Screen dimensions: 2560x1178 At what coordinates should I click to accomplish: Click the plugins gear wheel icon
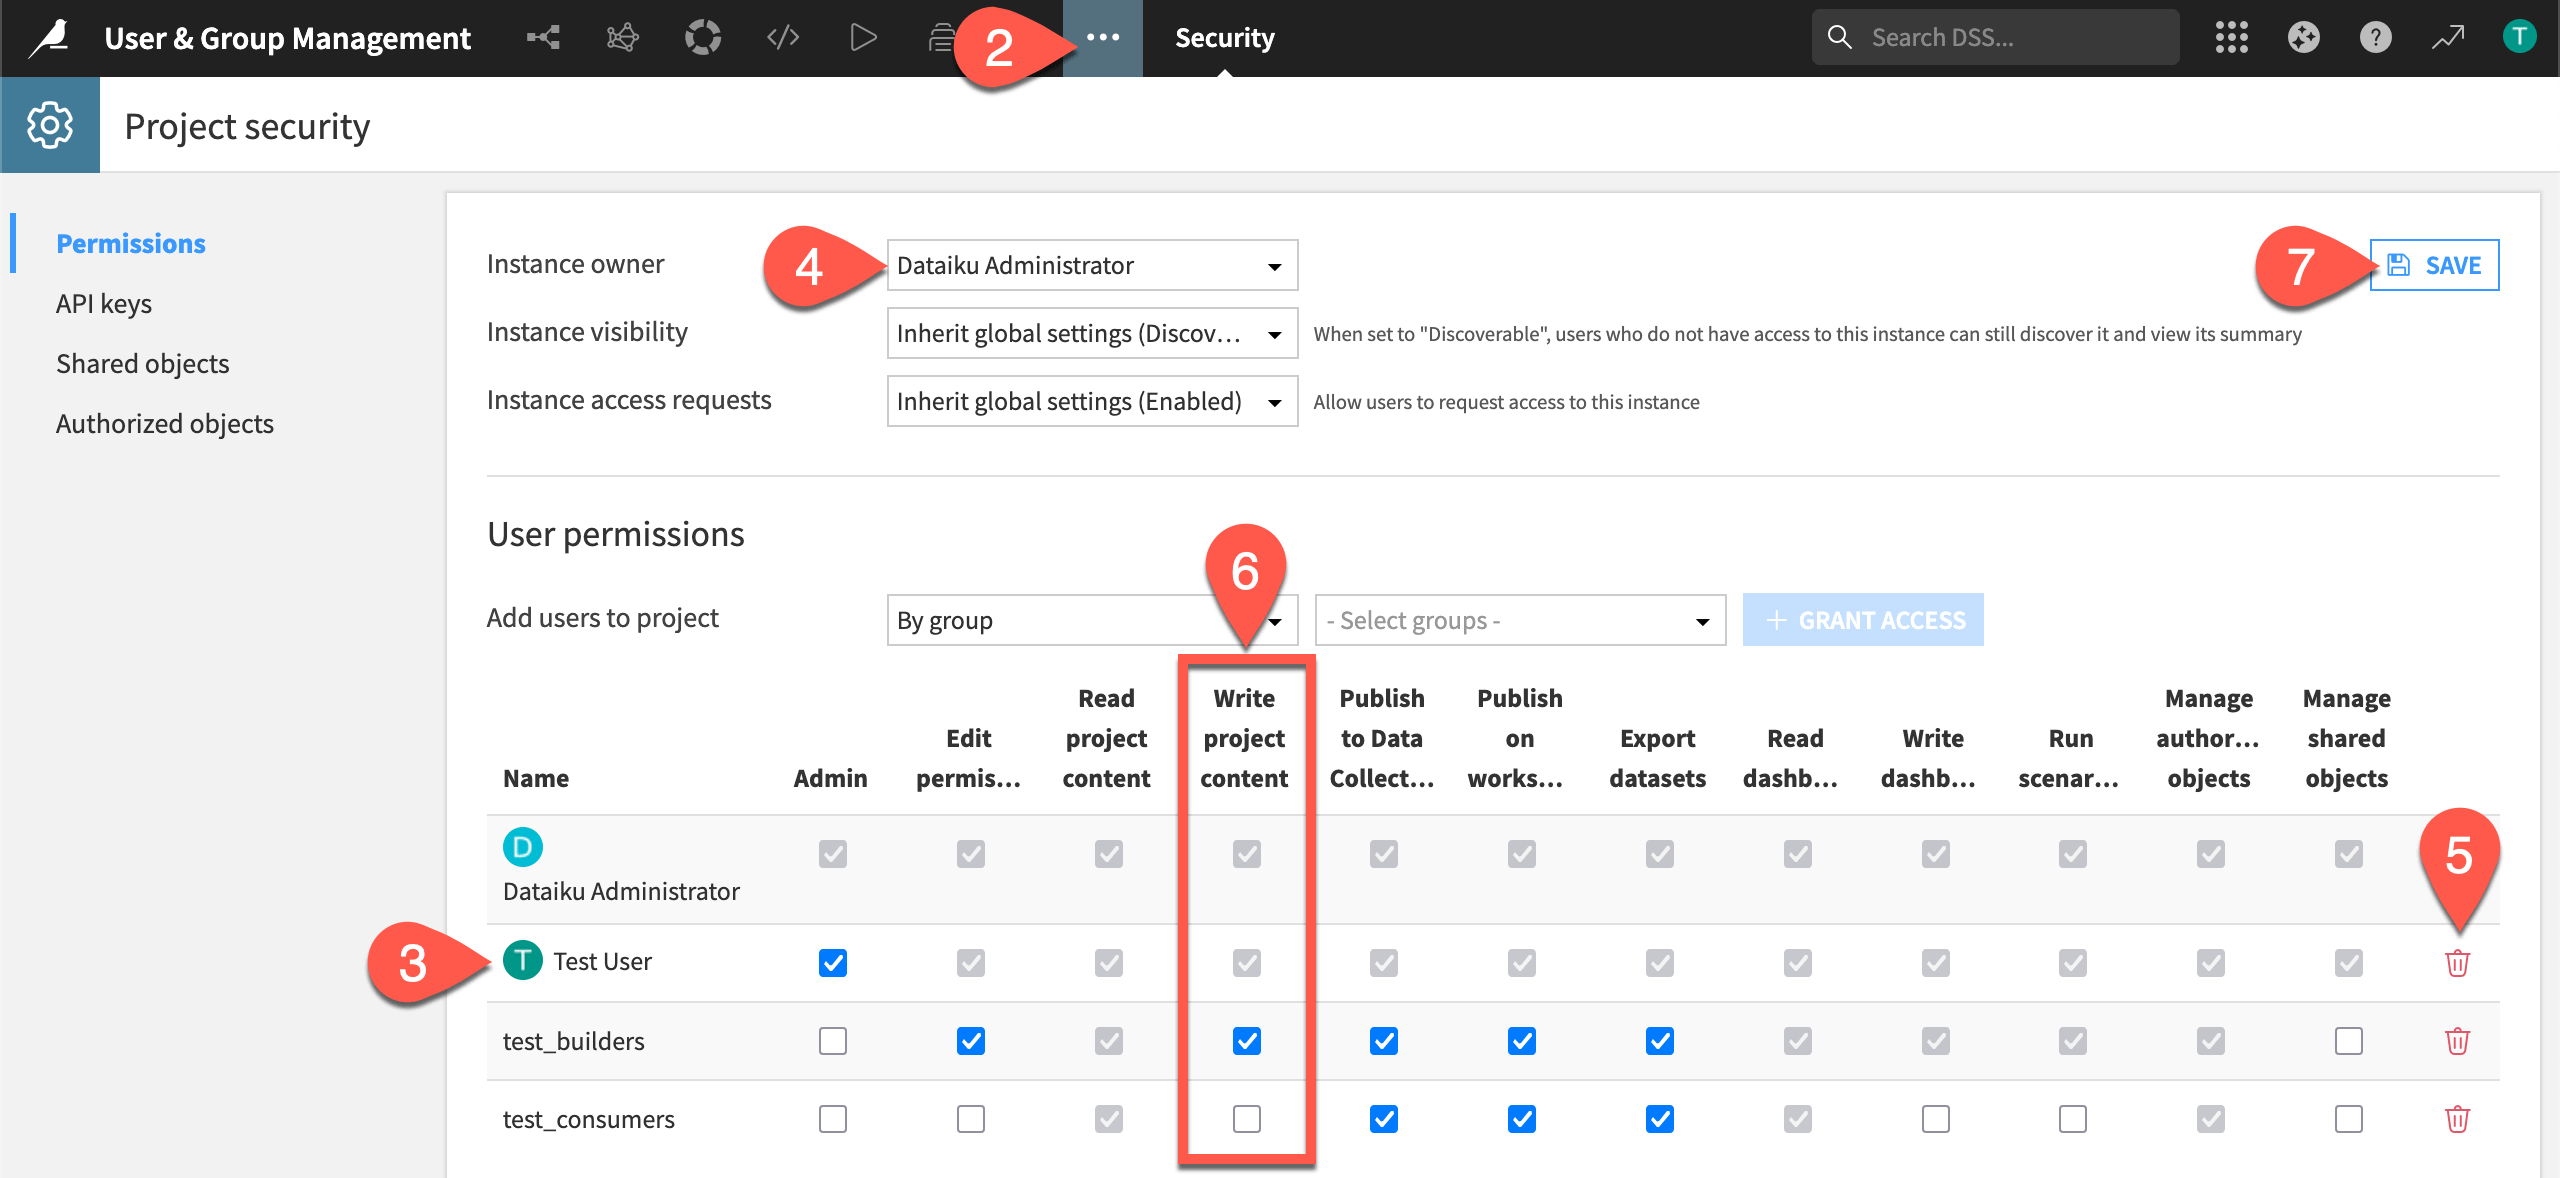tap(2303, 38)
